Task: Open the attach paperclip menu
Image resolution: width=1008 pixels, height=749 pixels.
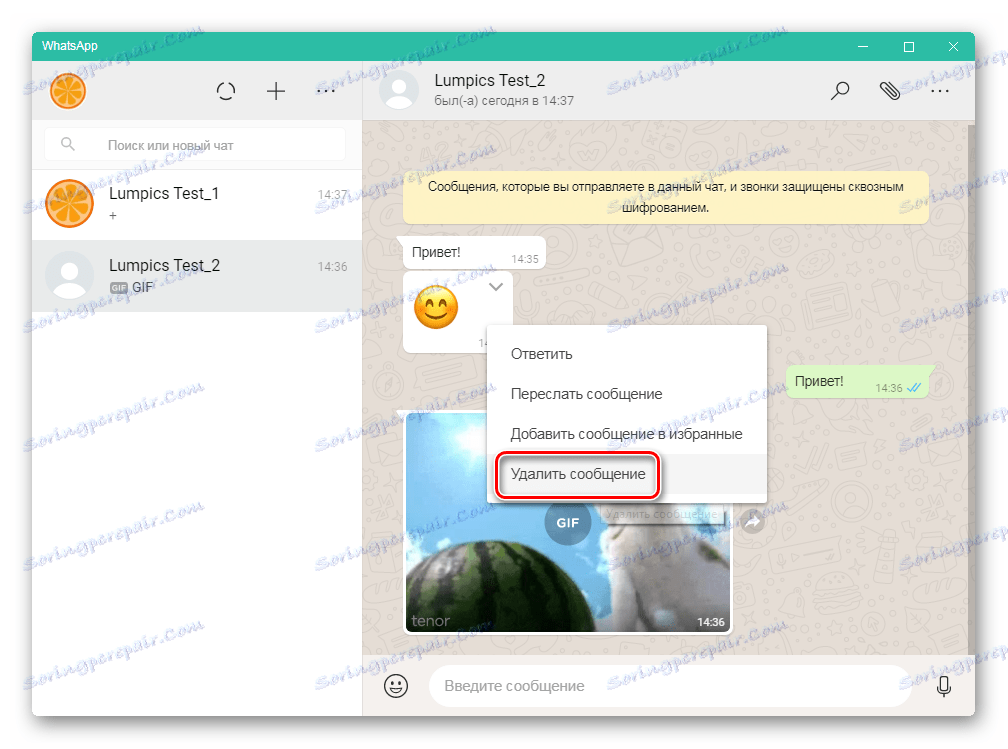Action: tap(890, 91)
